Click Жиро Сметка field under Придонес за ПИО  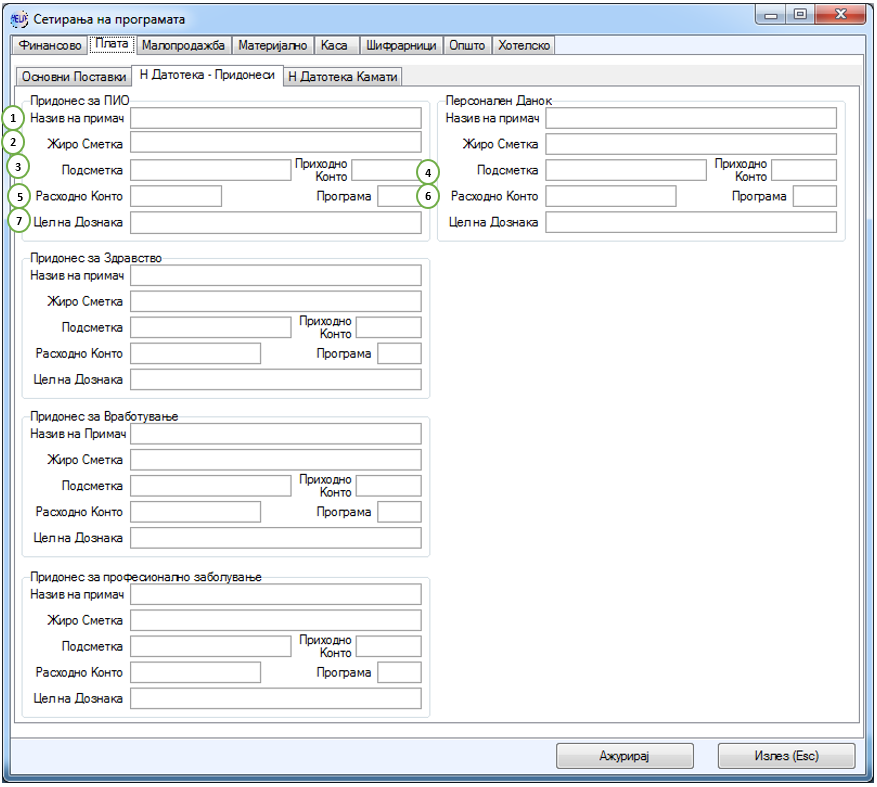(x=276, y=142)
